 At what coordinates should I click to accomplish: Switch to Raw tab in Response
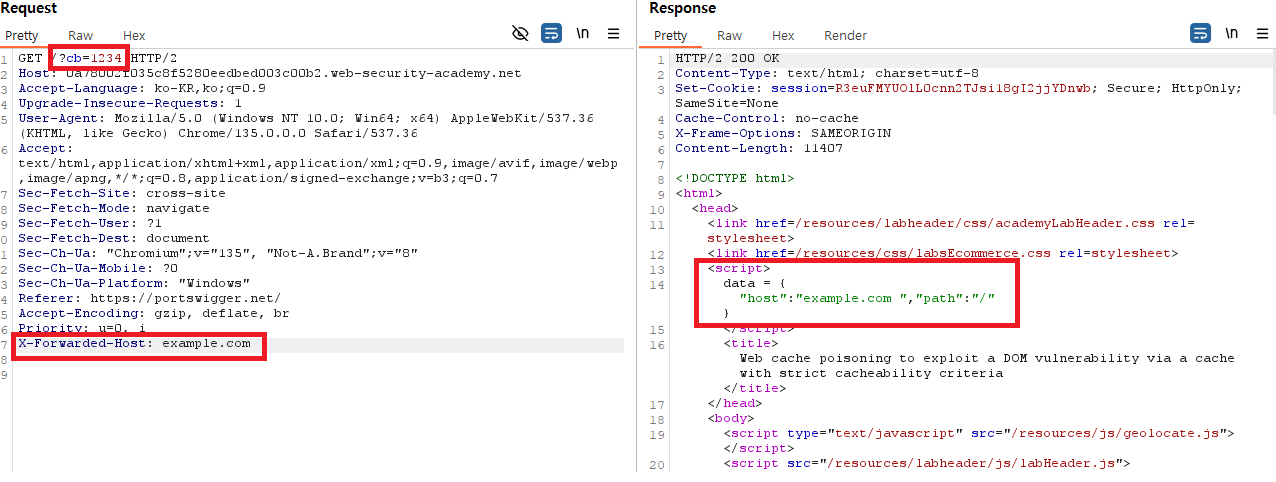point(729,36)
